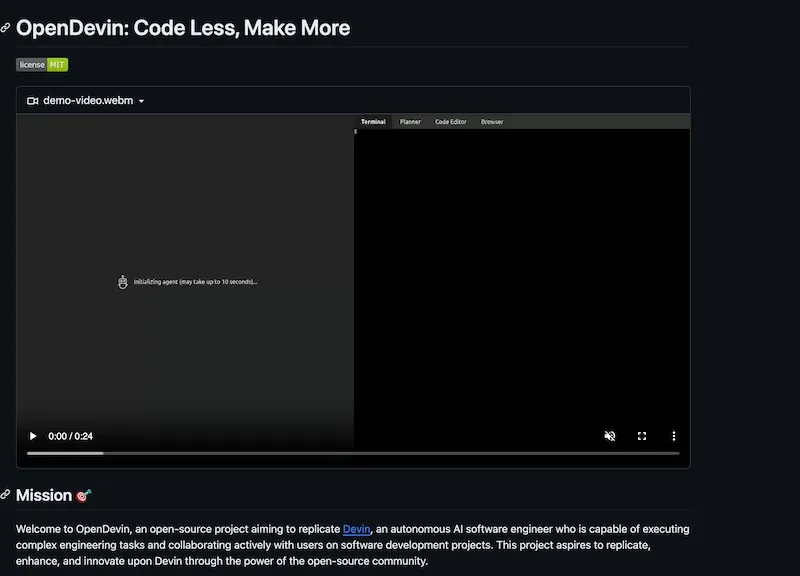The width and height of the screenshot is (800, 576).
Task: Click inside the black terminal output area
Action: click(520, 280)
